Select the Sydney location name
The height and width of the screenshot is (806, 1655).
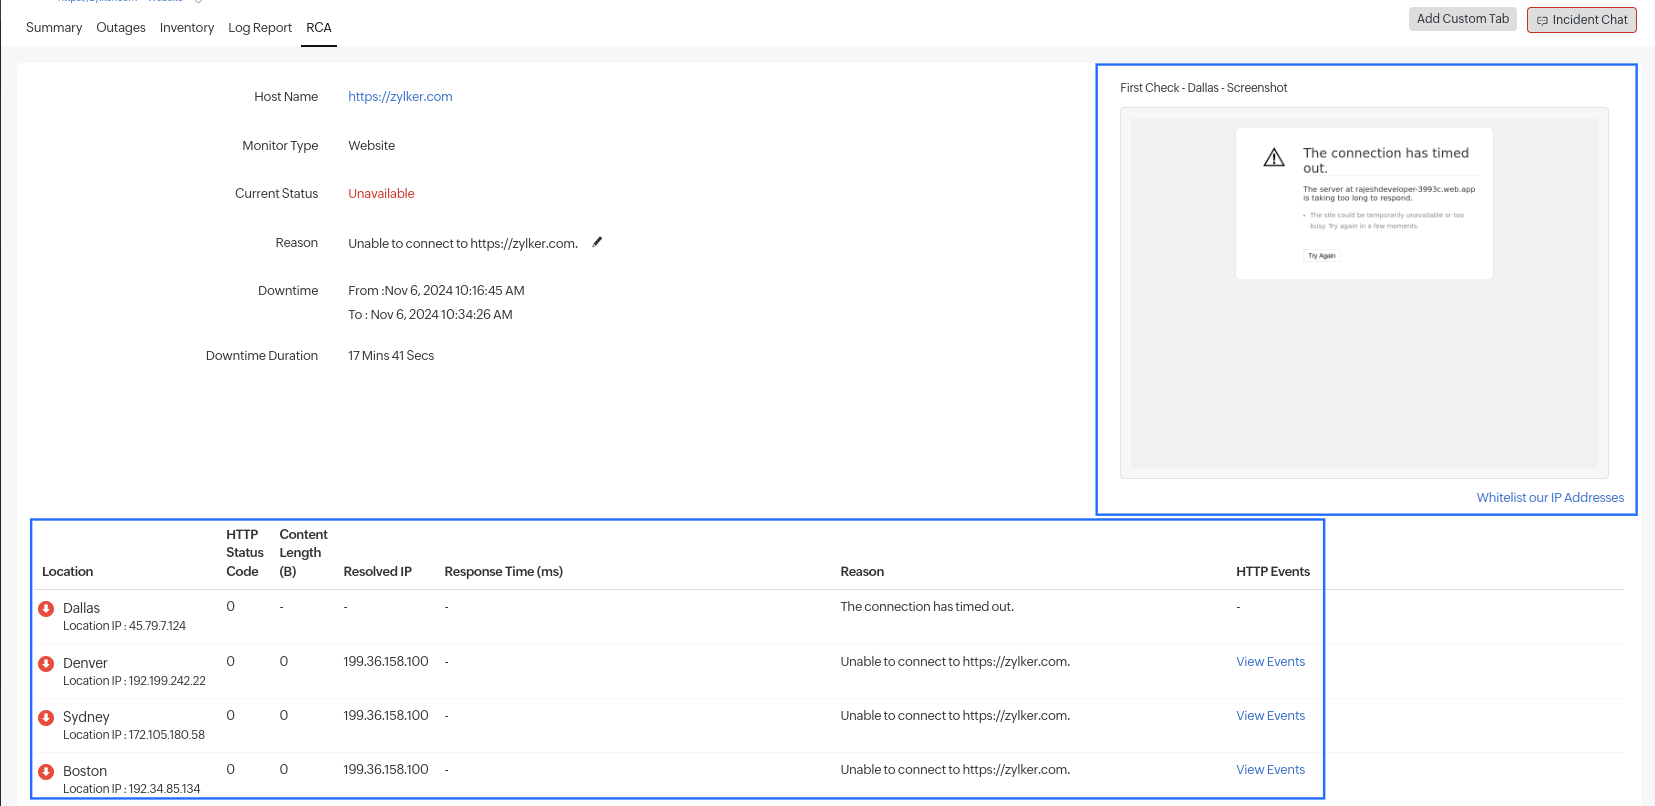coord(86,717)
